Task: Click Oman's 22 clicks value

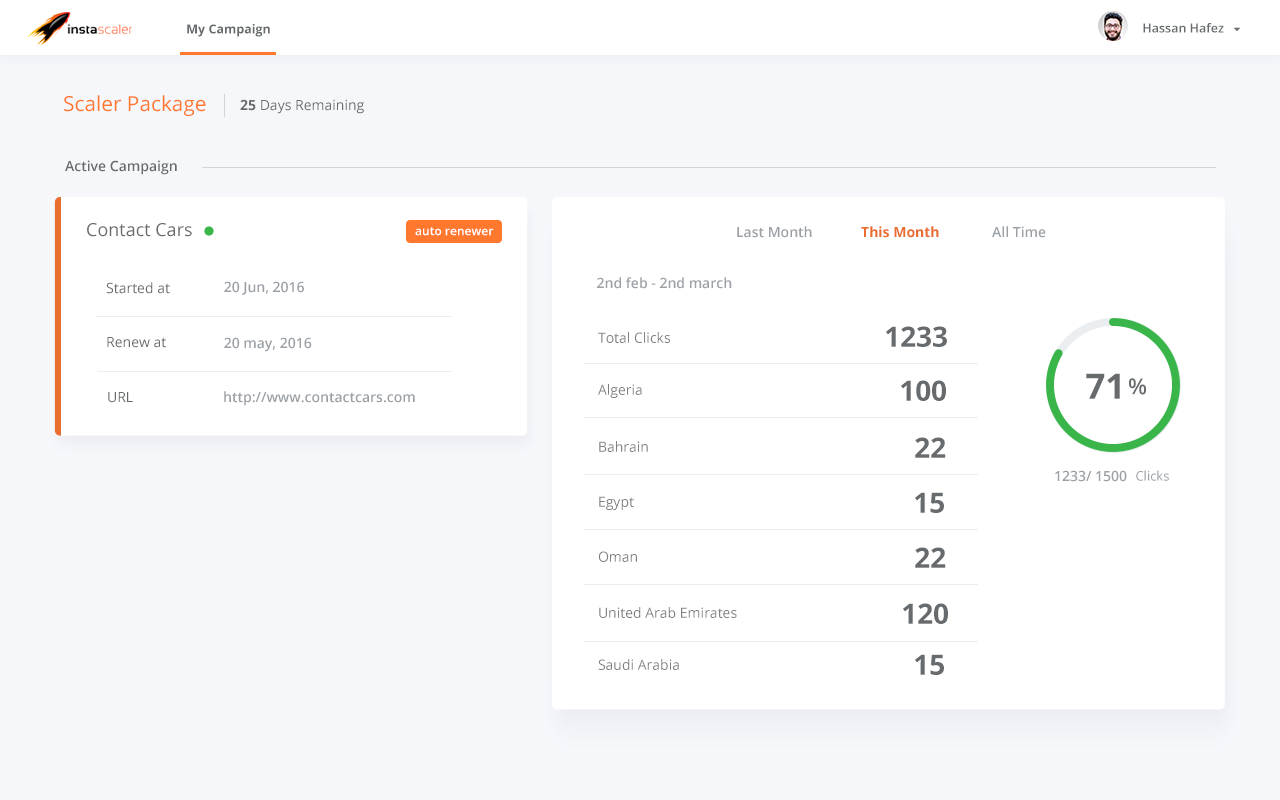Action: (930, 558)
